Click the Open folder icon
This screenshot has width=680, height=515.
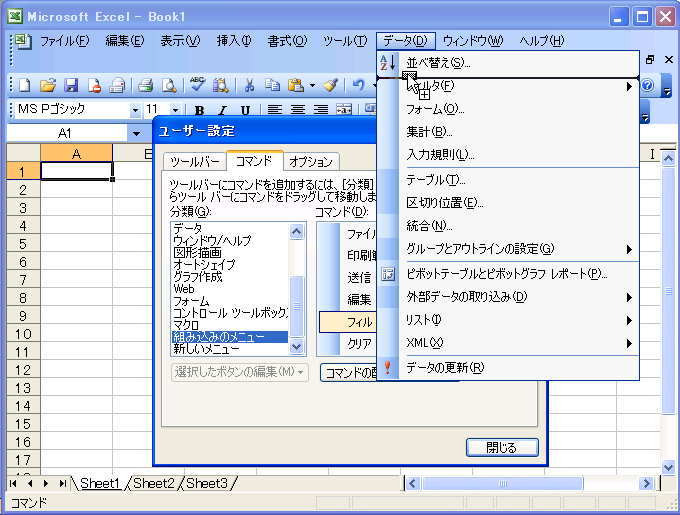click(x=48, y=85)
